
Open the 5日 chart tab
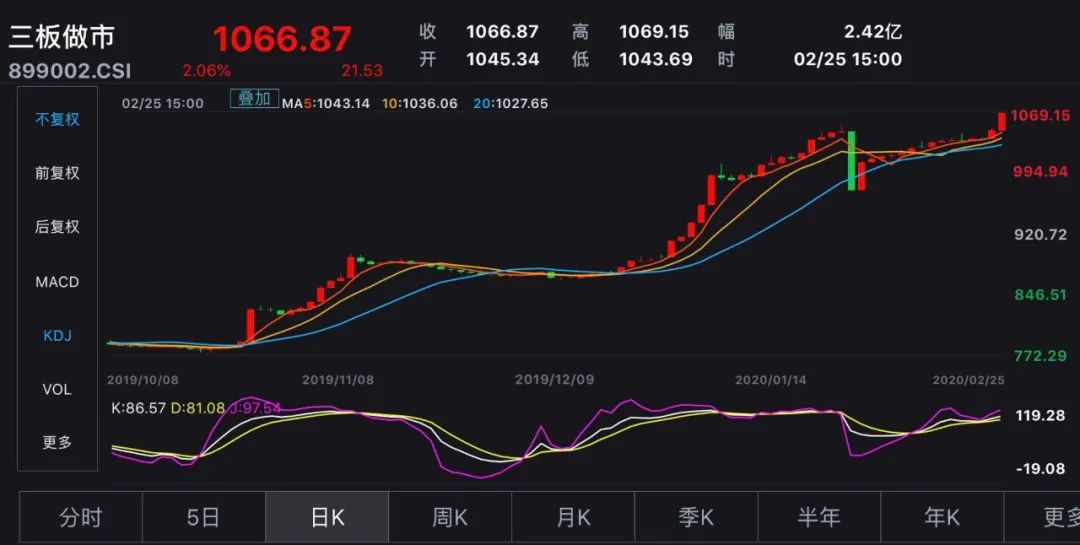pyautogui.click(x=203, y=517)
